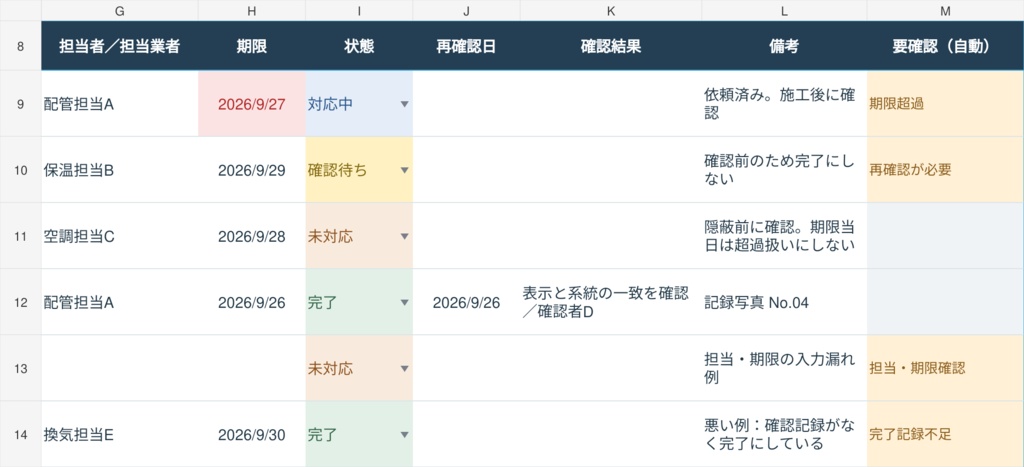Click the empty 確認結果 cell in row 10
The width and height of the screenshot is (1024, 467).
point(611,170)
